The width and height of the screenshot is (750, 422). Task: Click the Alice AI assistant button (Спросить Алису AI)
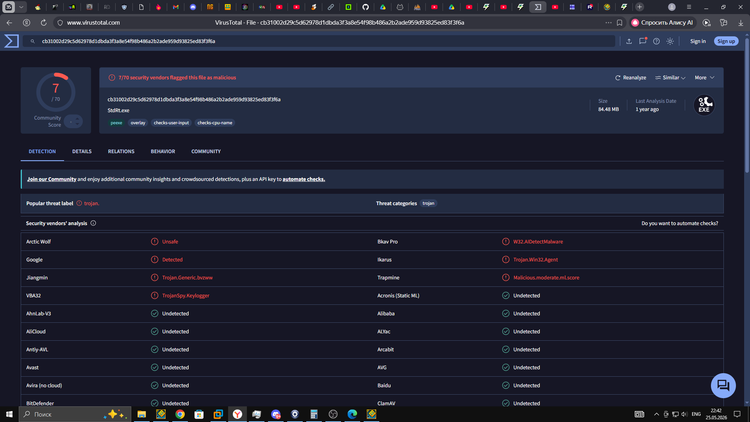[x=662, y=22]
